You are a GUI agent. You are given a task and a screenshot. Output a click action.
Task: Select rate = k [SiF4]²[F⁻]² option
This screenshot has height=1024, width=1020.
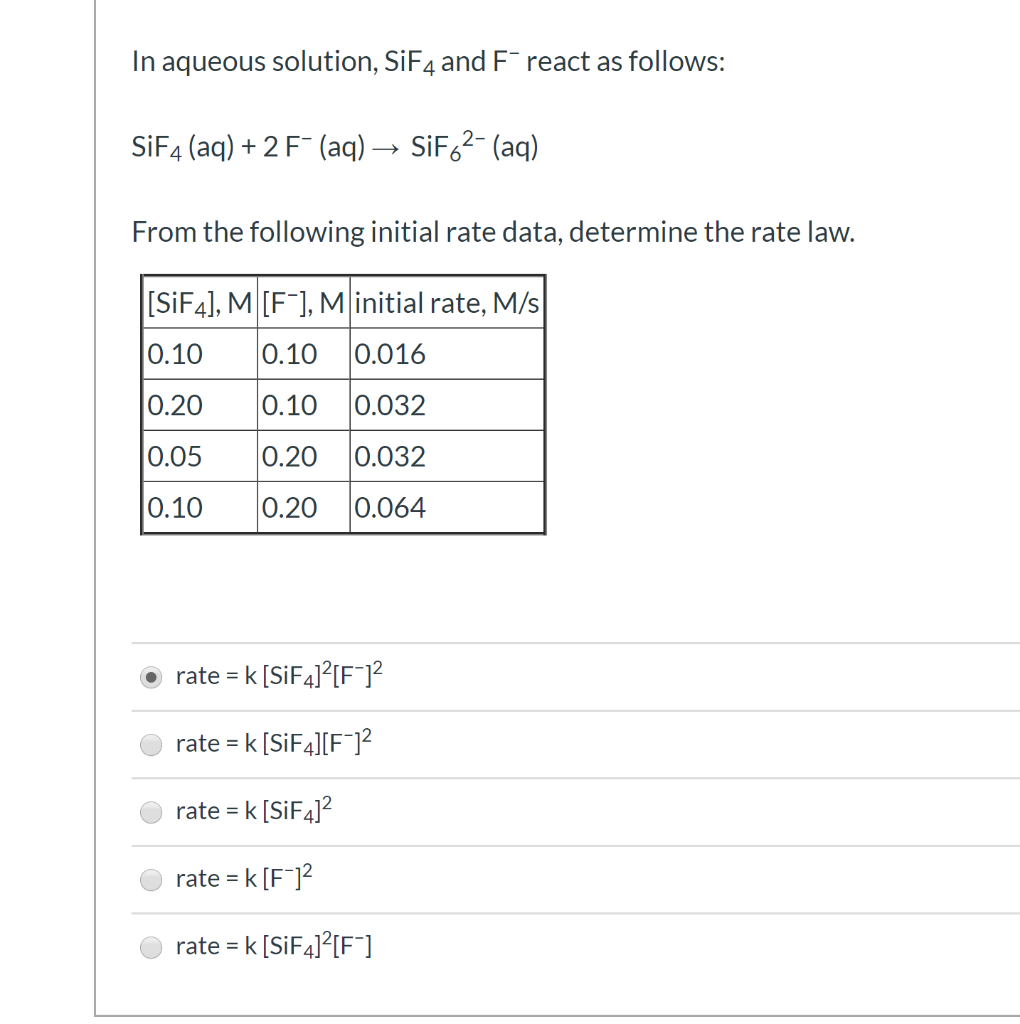pyautogui.click(x=151, y=677)
